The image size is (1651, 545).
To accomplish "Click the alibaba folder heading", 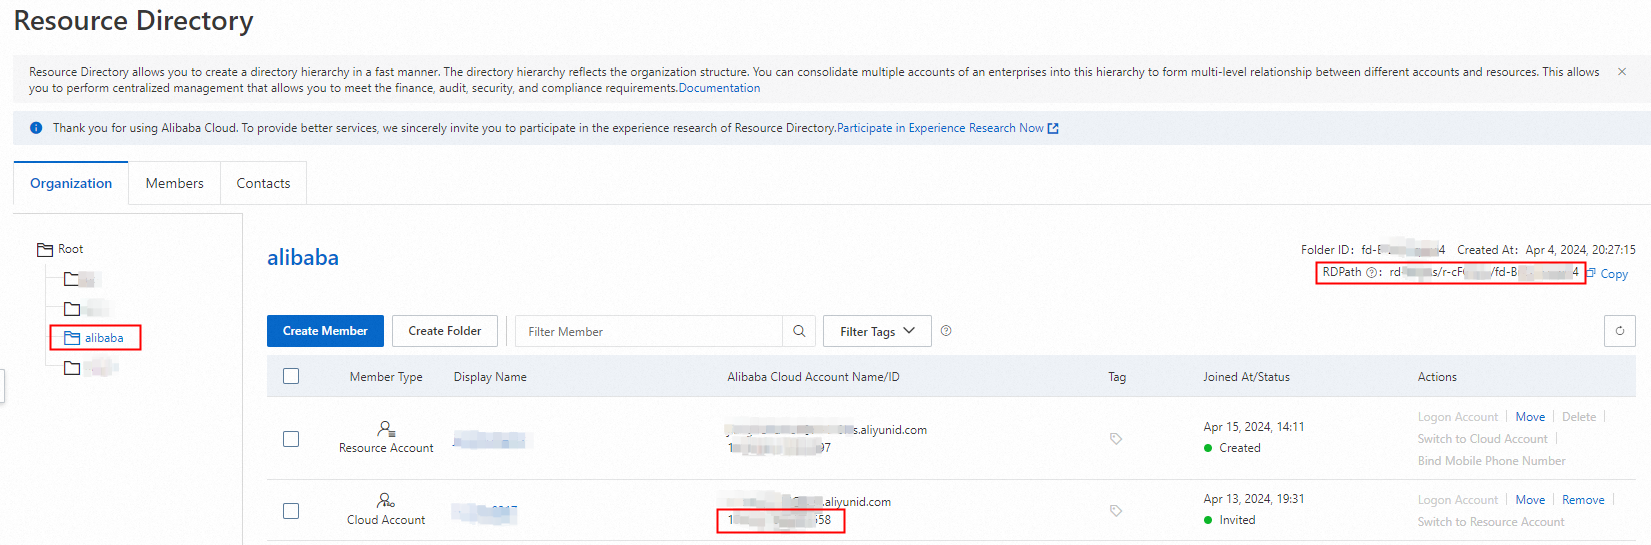I will click(x=303, y=258).
